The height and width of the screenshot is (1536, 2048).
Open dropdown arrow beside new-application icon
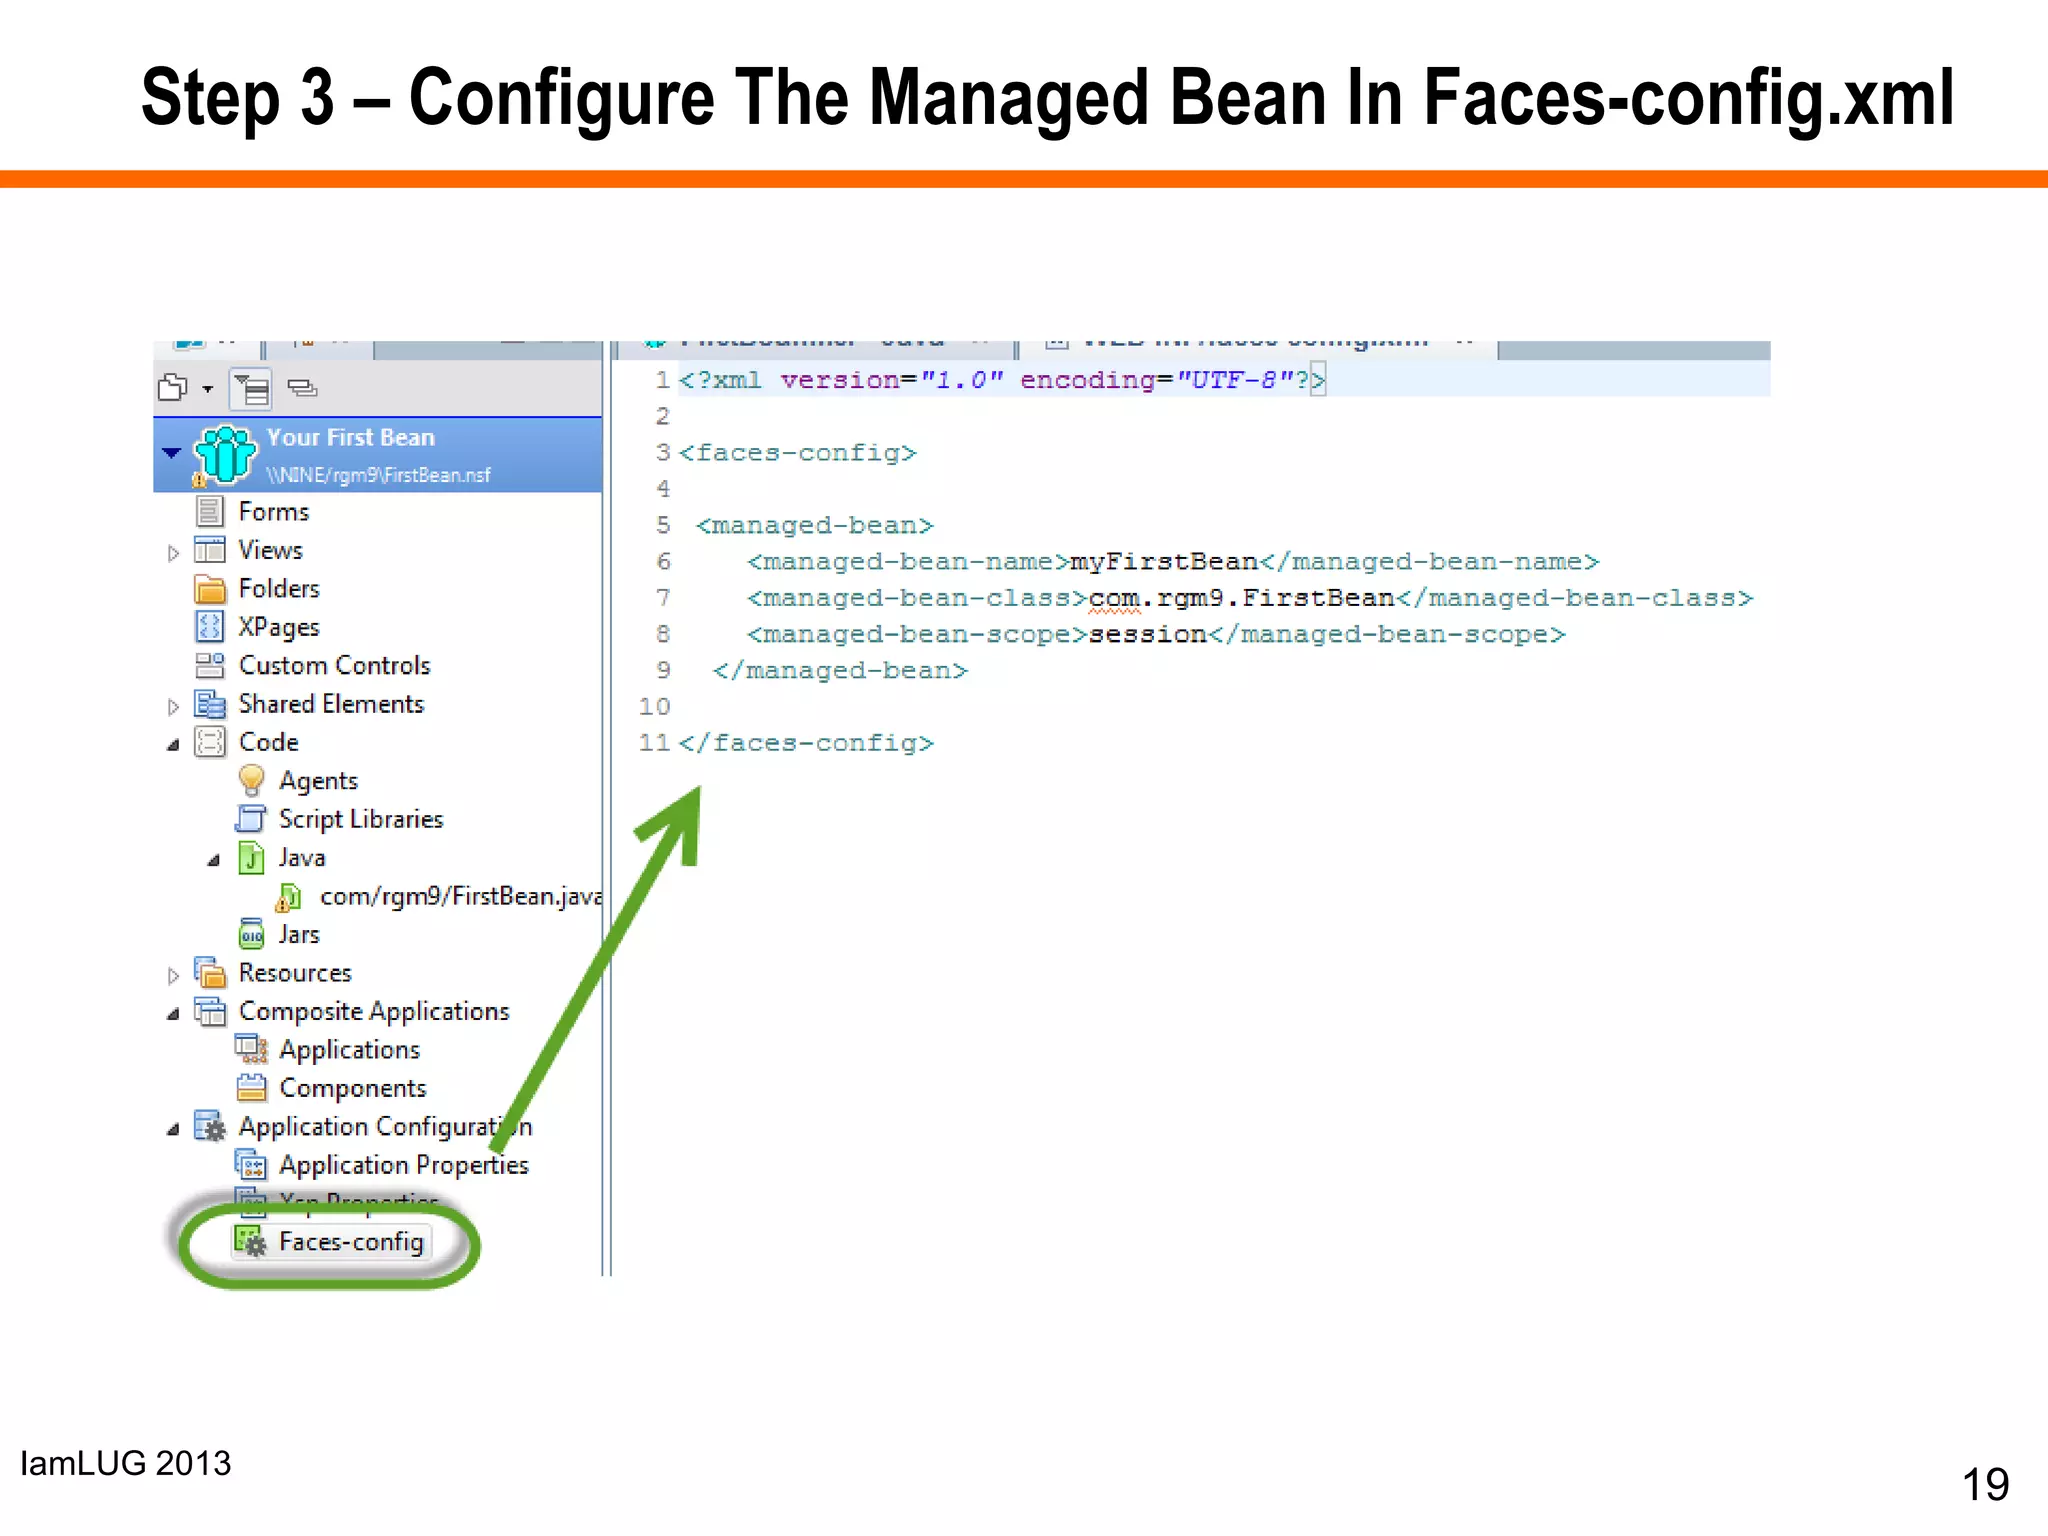(x=208, y=389)
